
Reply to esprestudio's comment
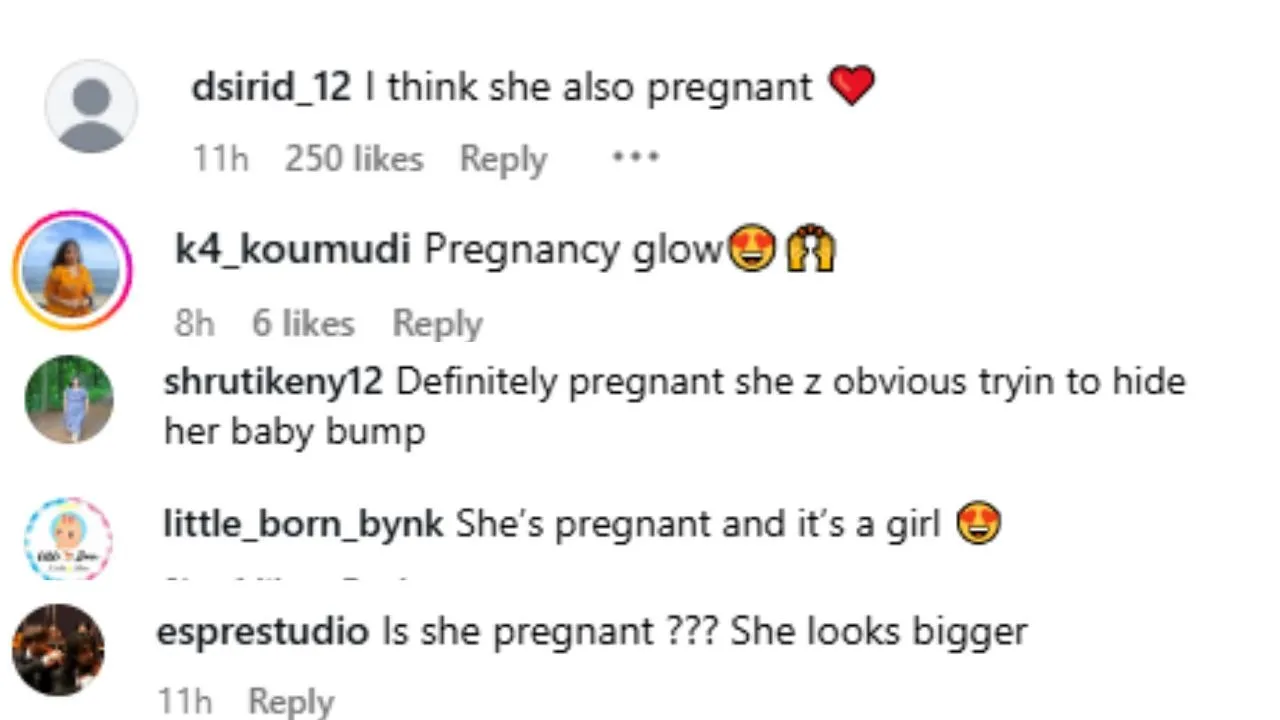(x=291, y=701)
